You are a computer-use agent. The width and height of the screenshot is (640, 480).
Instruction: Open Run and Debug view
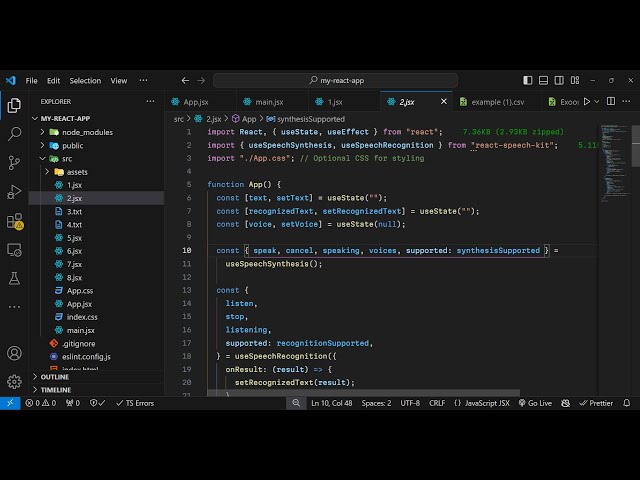[14, 191]
